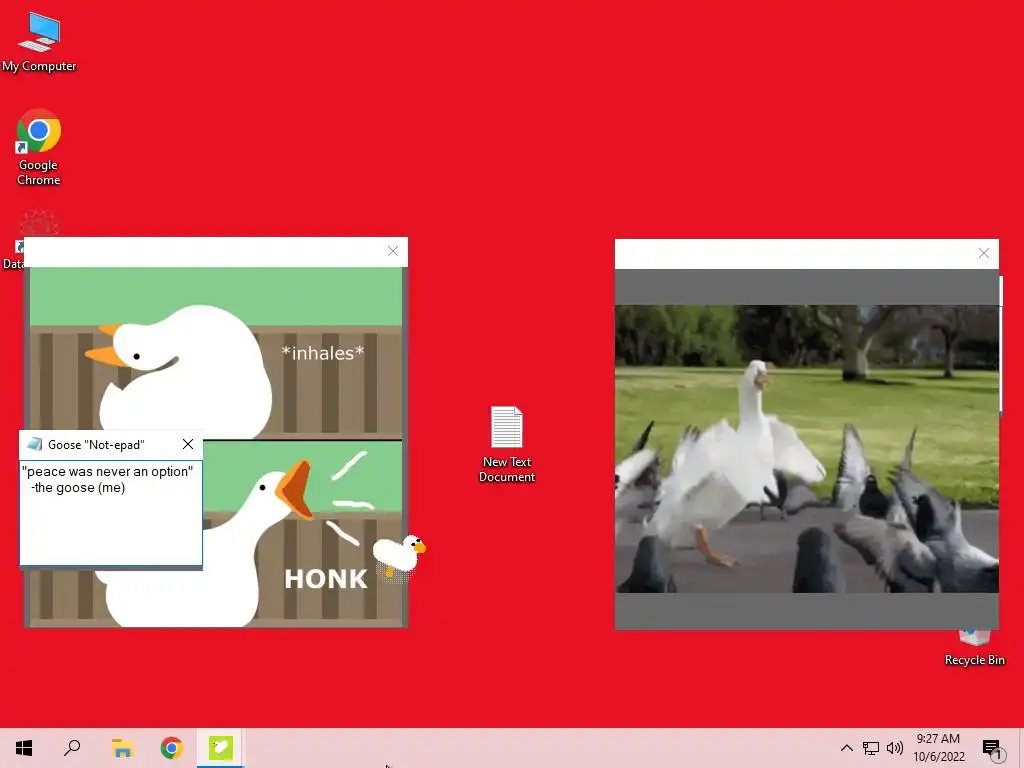The image size is (1024, 768).
Task: Click the desktop goose walking near HONK
Action: point(399,555)
